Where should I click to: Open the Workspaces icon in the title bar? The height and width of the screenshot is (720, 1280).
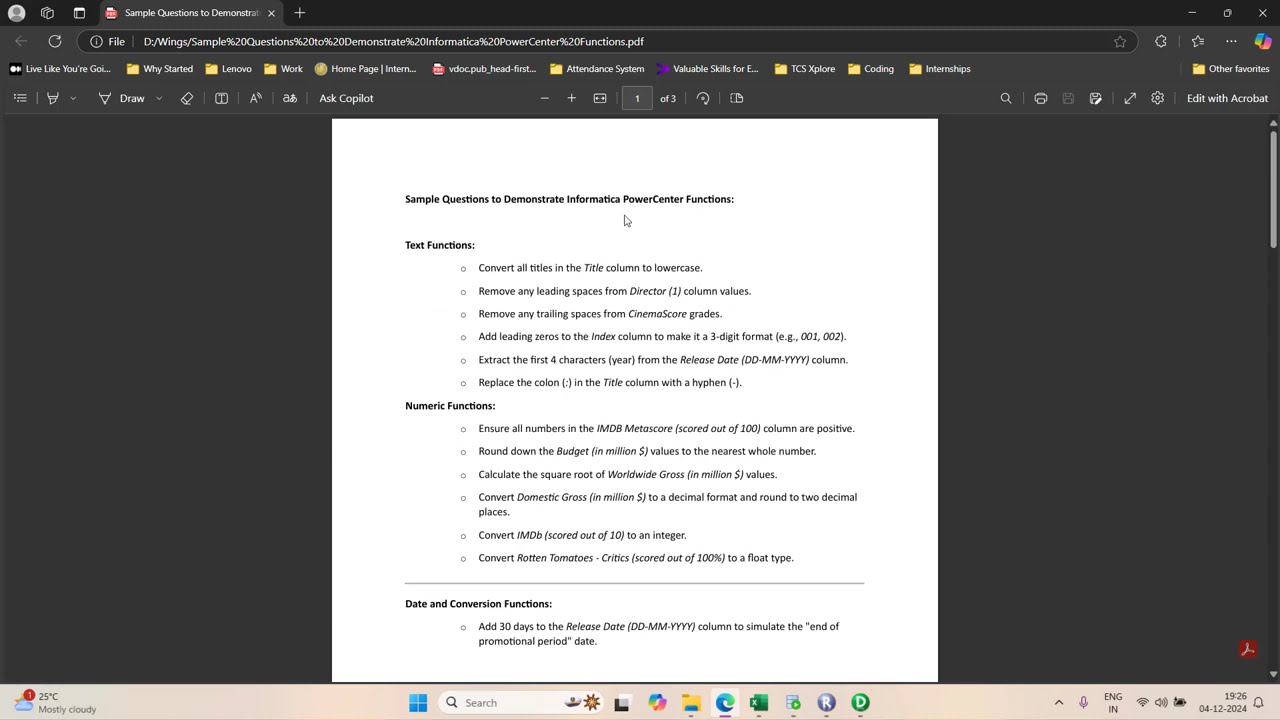point(47,13)
